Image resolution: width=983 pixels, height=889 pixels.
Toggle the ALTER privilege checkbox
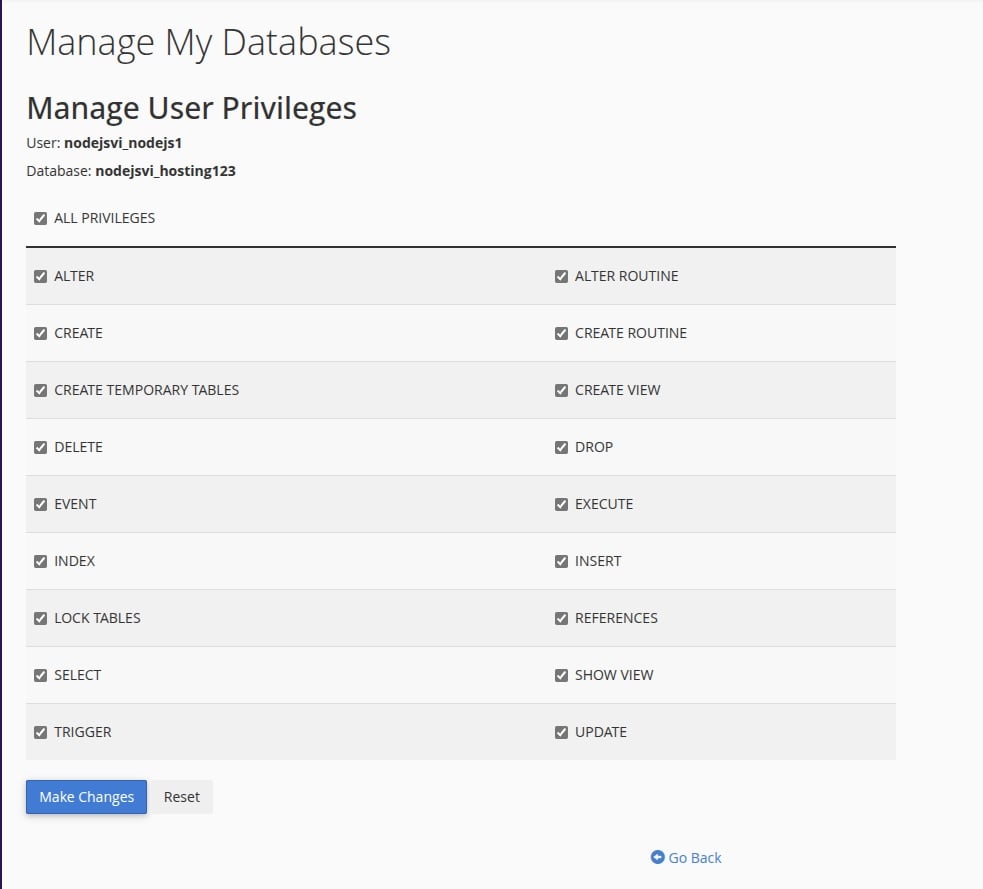click(x=41, y=276)
